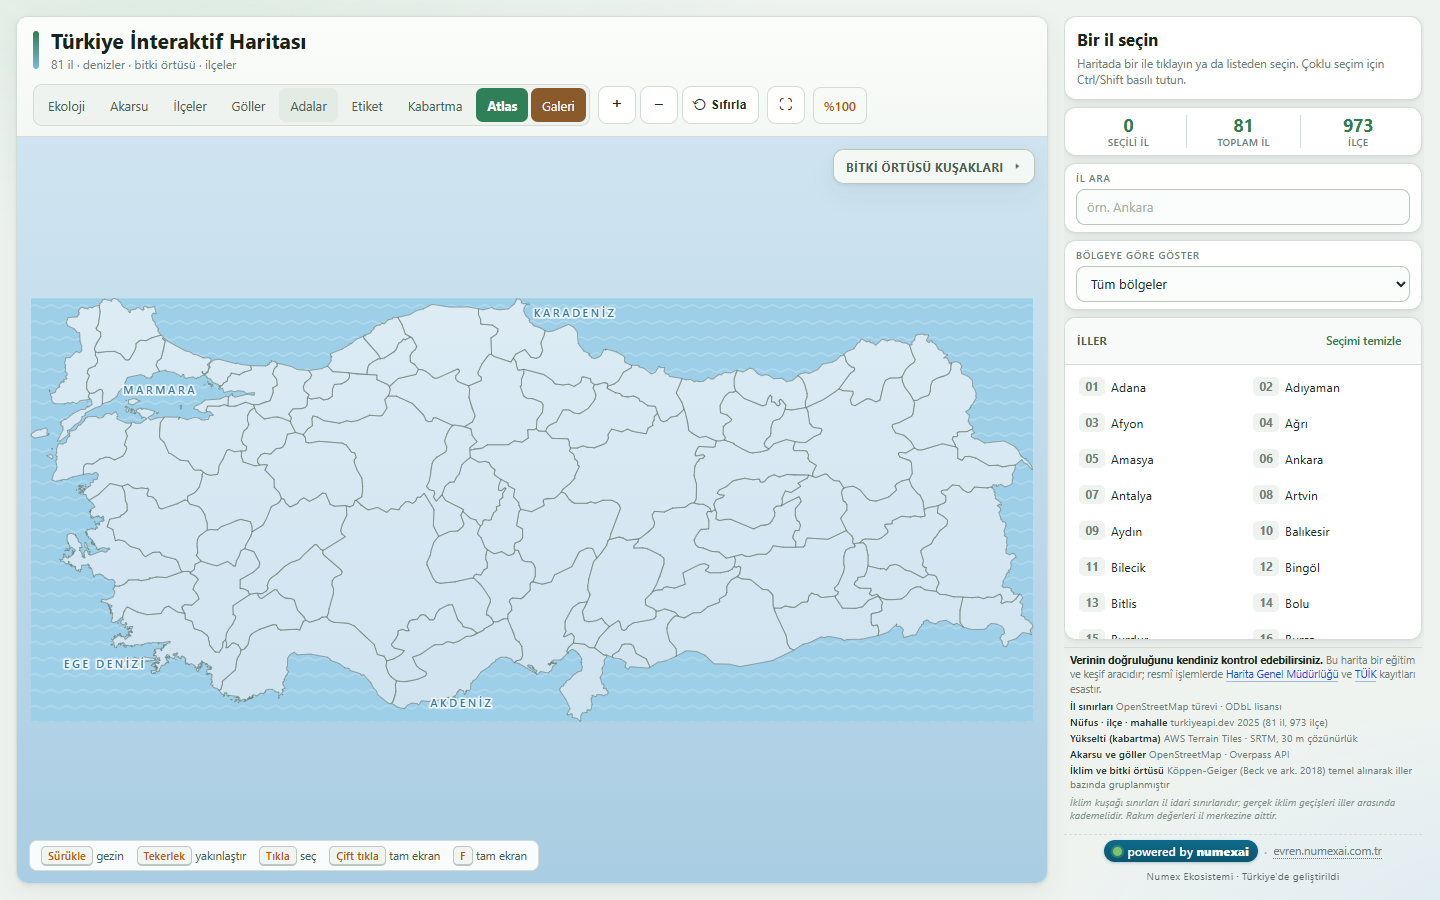Toggle the Göller lakes layer
The image size is (1440, 900).
pyautogui.click(x=249, y=106)
